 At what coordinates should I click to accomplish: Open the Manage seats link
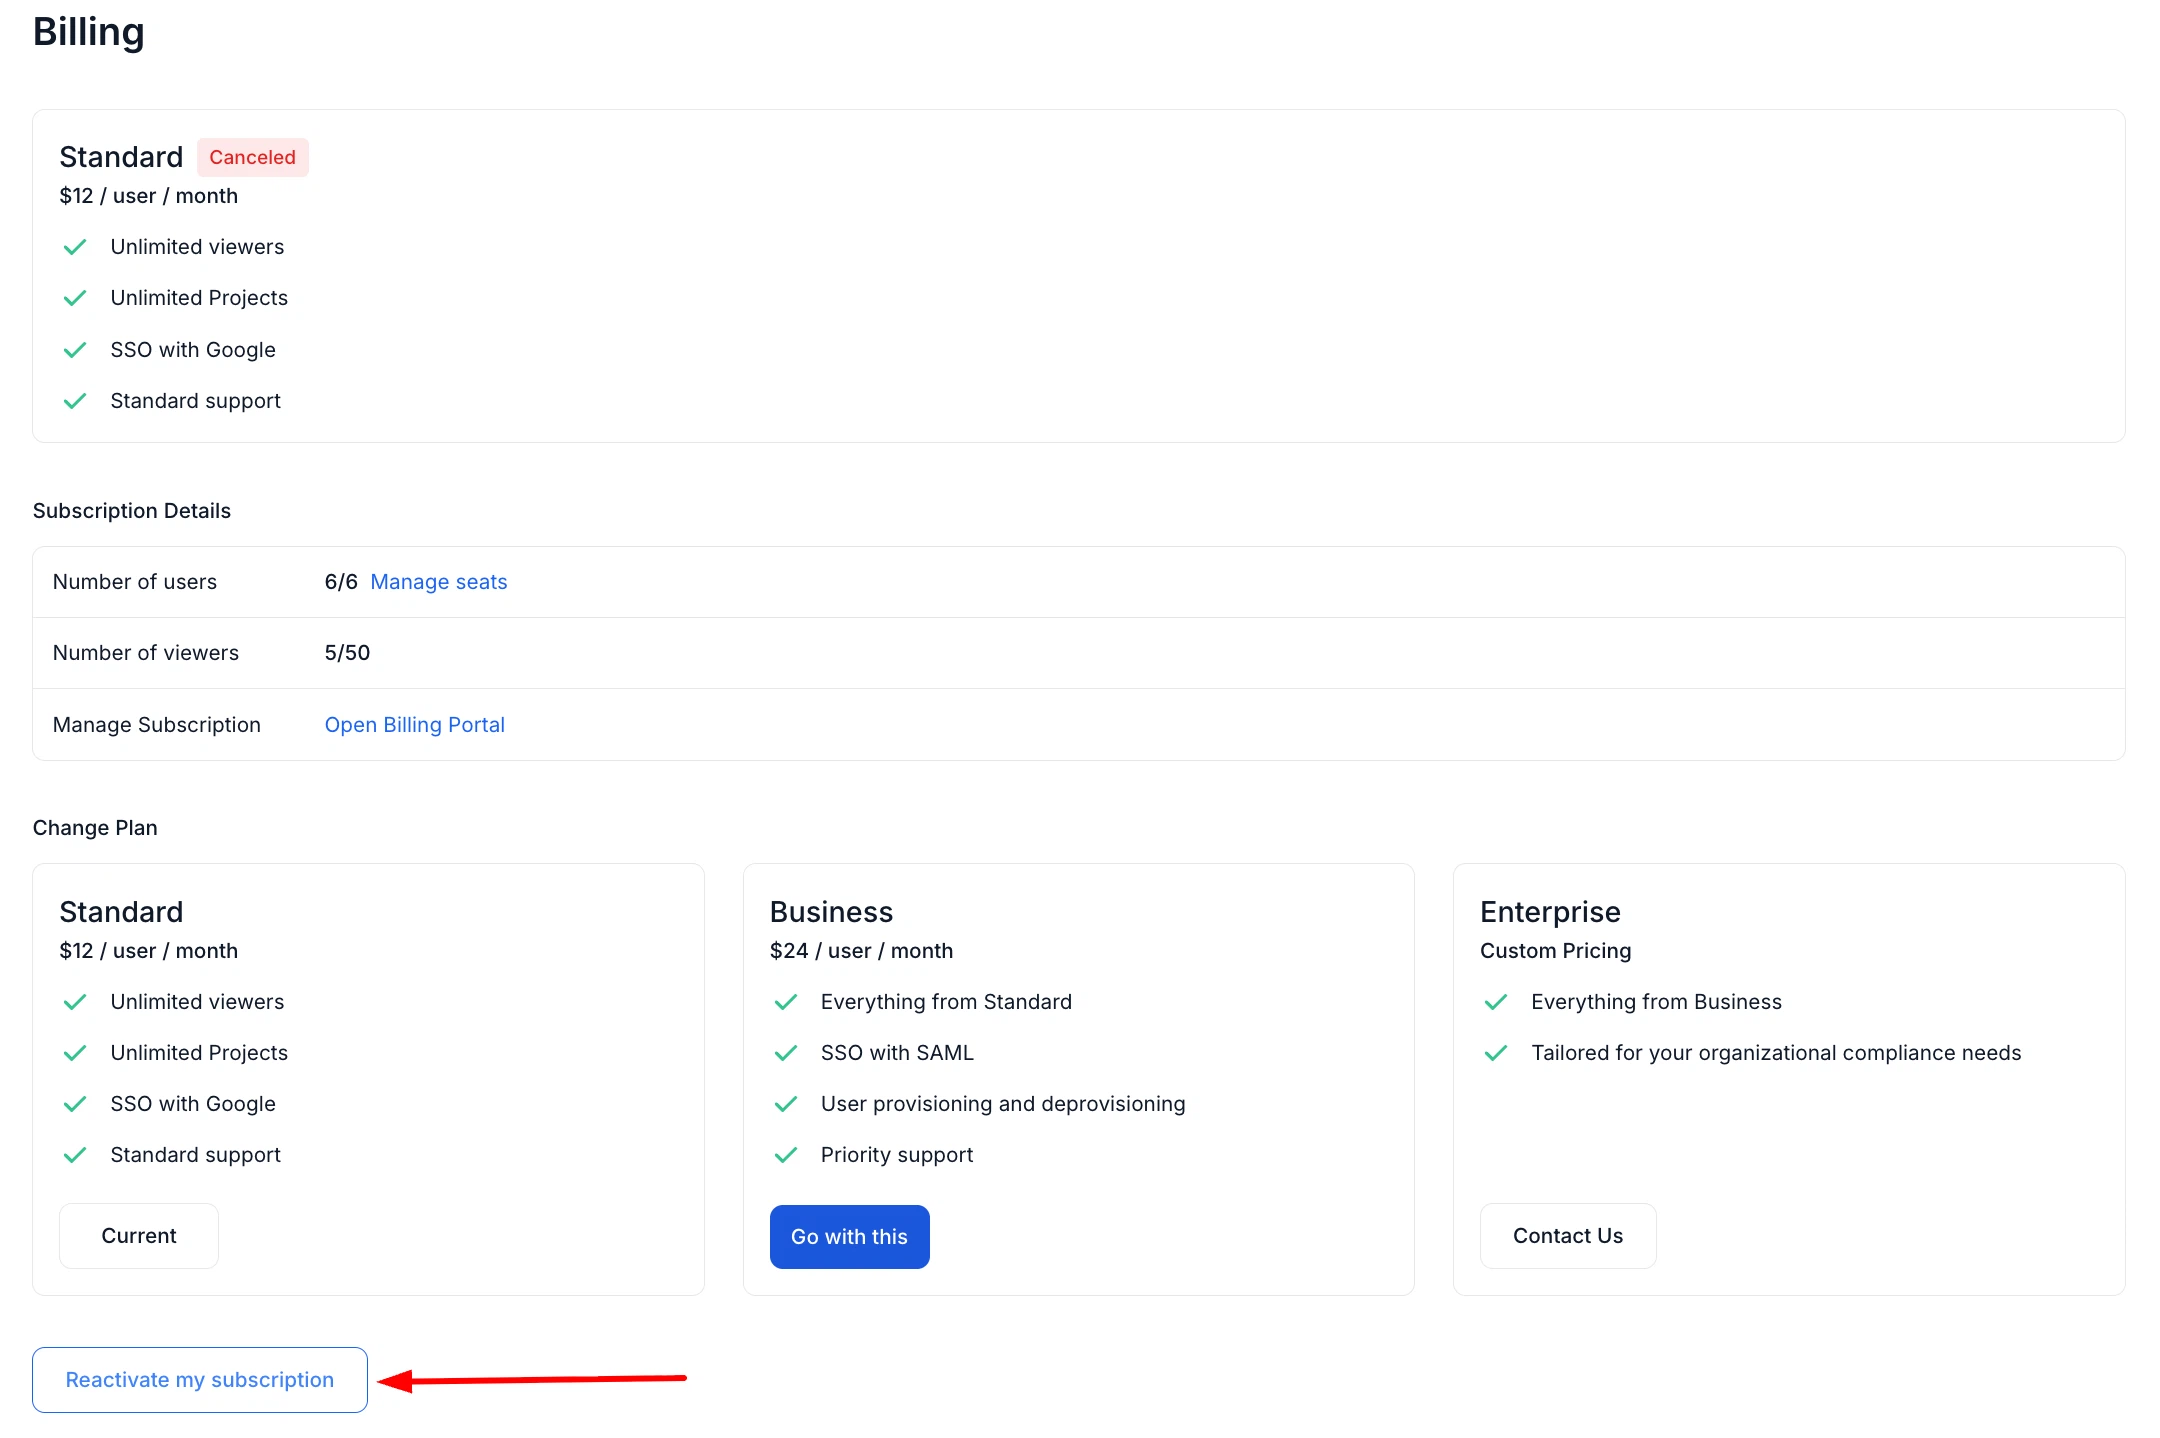(439, 582)
